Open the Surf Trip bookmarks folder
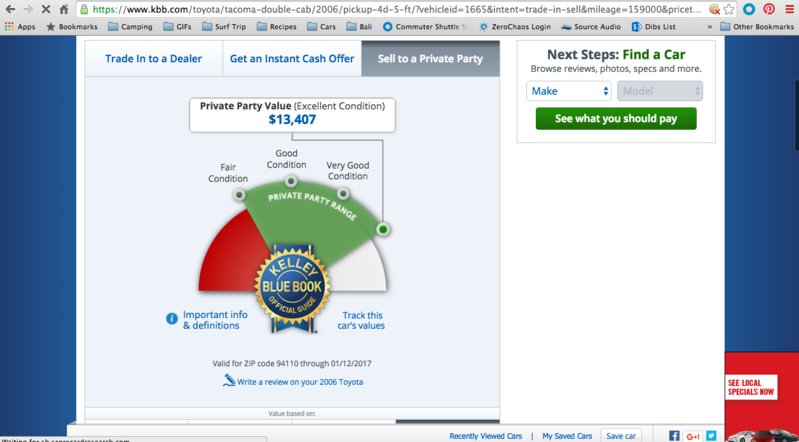This screenshot has width=799, height=442. [224, 27]
